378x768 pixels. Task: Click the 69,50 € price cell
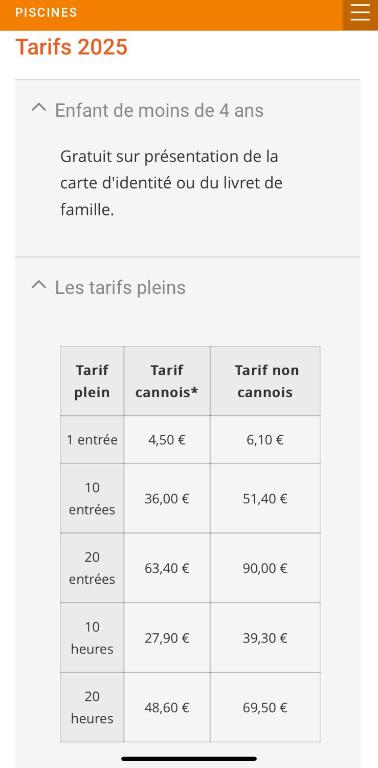pyautogui.click(x=266, y=707)
